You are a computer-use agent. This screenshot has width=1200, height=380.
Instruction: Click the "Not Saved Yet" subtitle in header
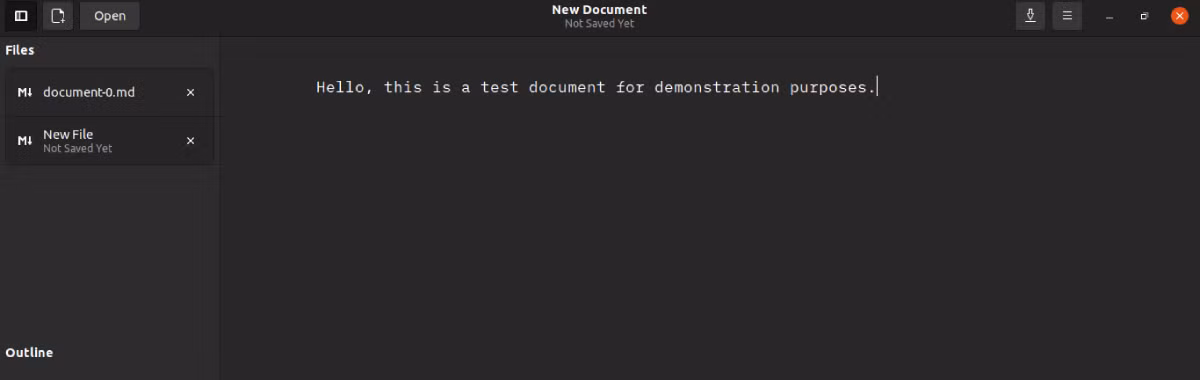point(599,24)
